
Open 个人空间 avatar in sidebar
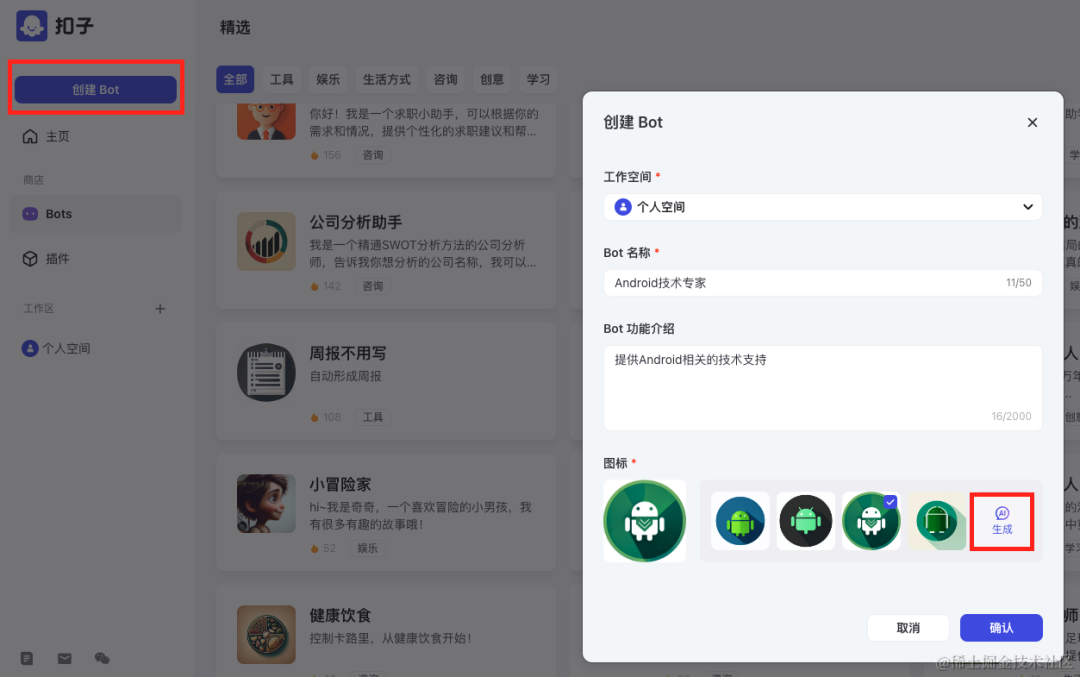(x=30, y=348)
